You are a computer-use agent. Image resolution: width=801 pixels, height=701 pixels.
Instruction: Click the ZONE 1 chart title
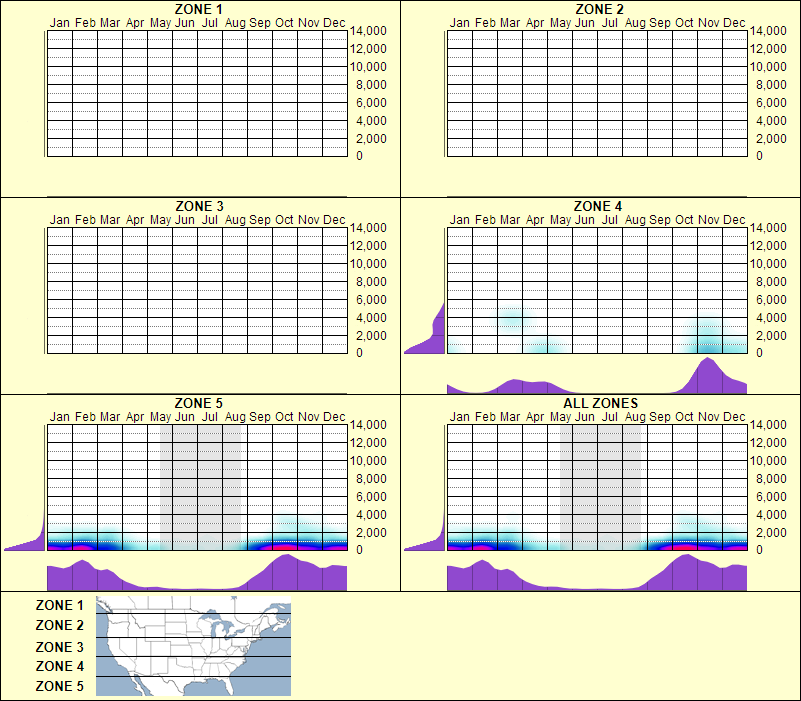click(x=198, y=10)
